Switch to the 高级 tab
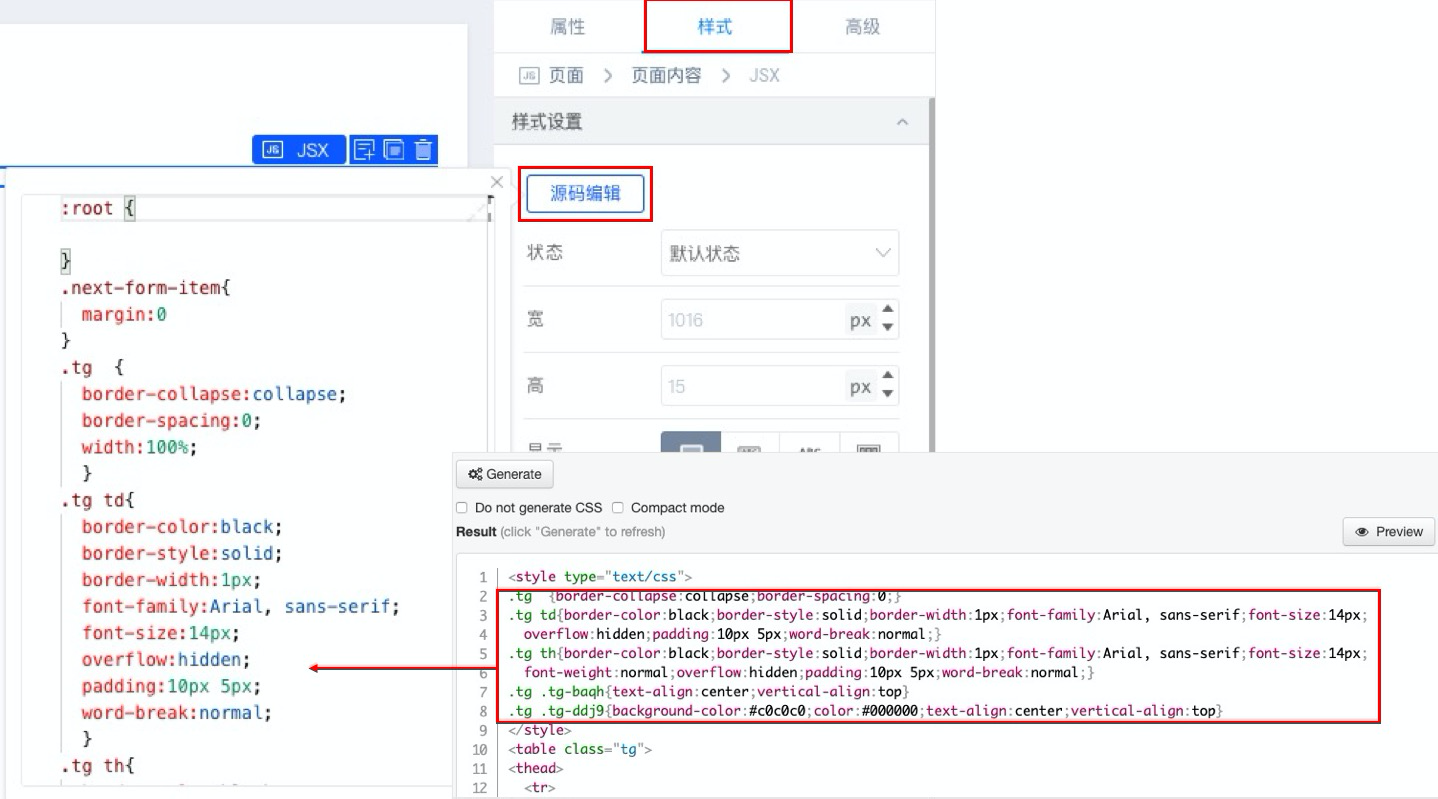Viewport: 1438px width, 799px height. tap(862, 27)
